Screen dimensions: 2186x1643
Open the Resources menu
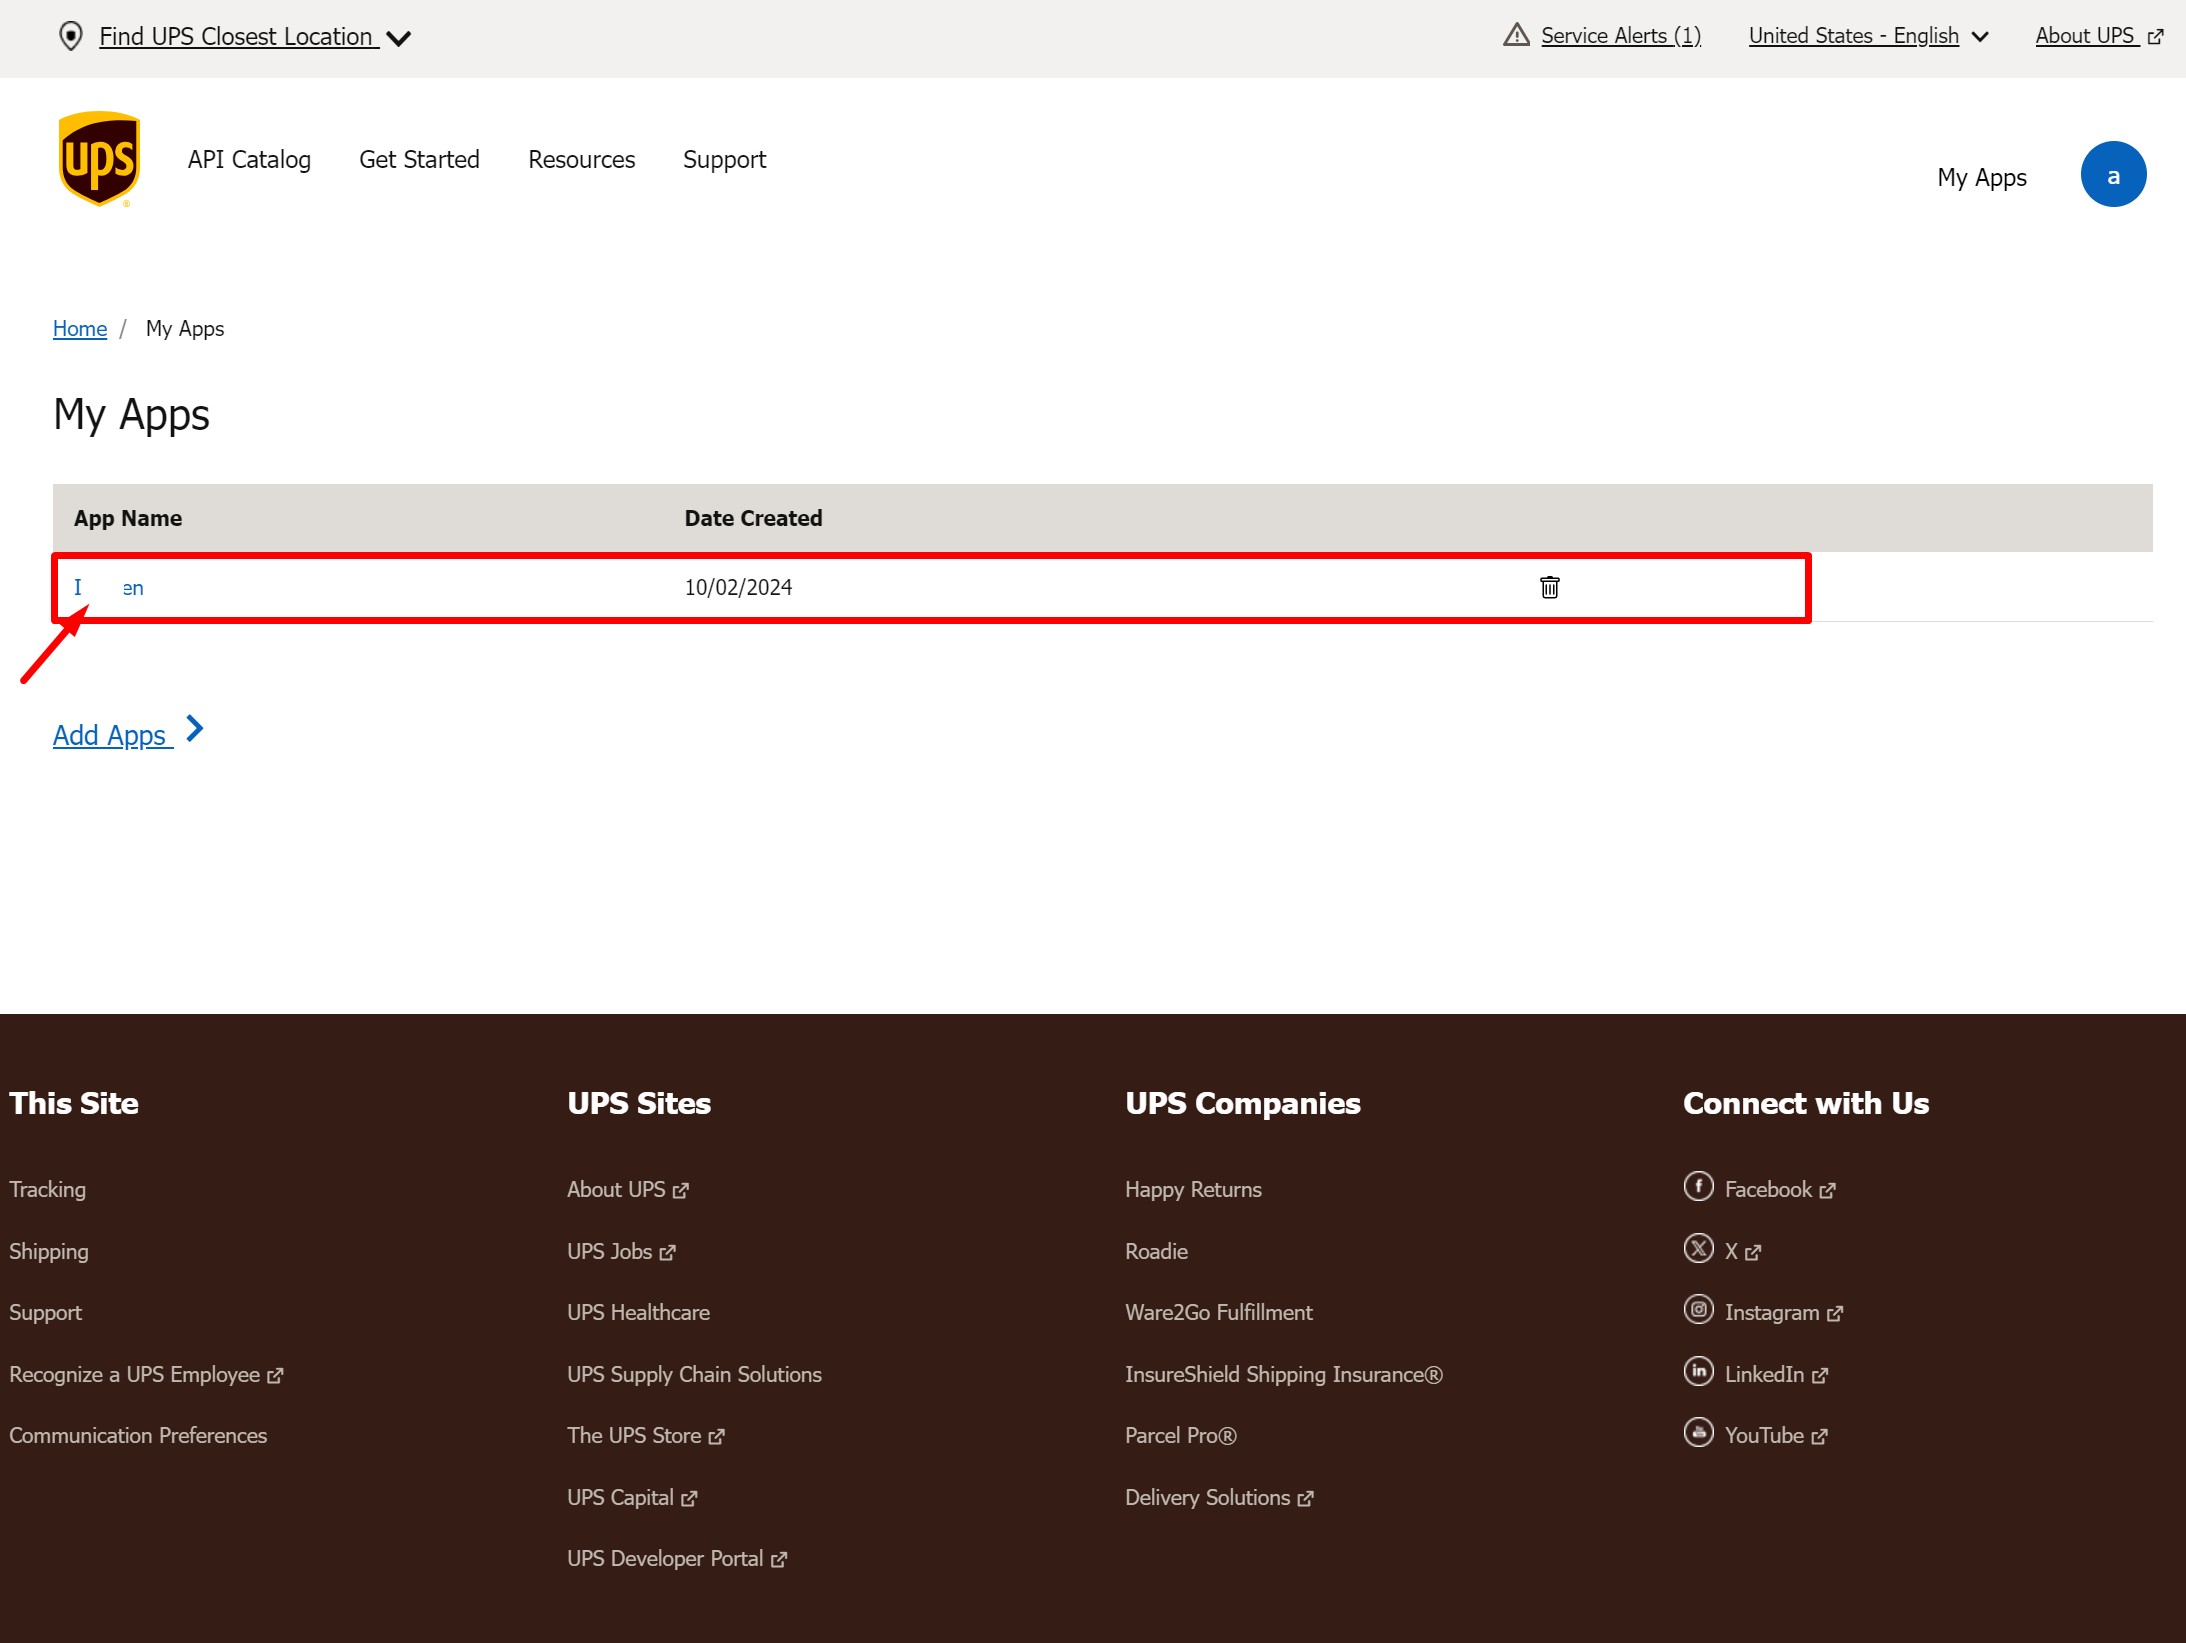coord(581,159)
